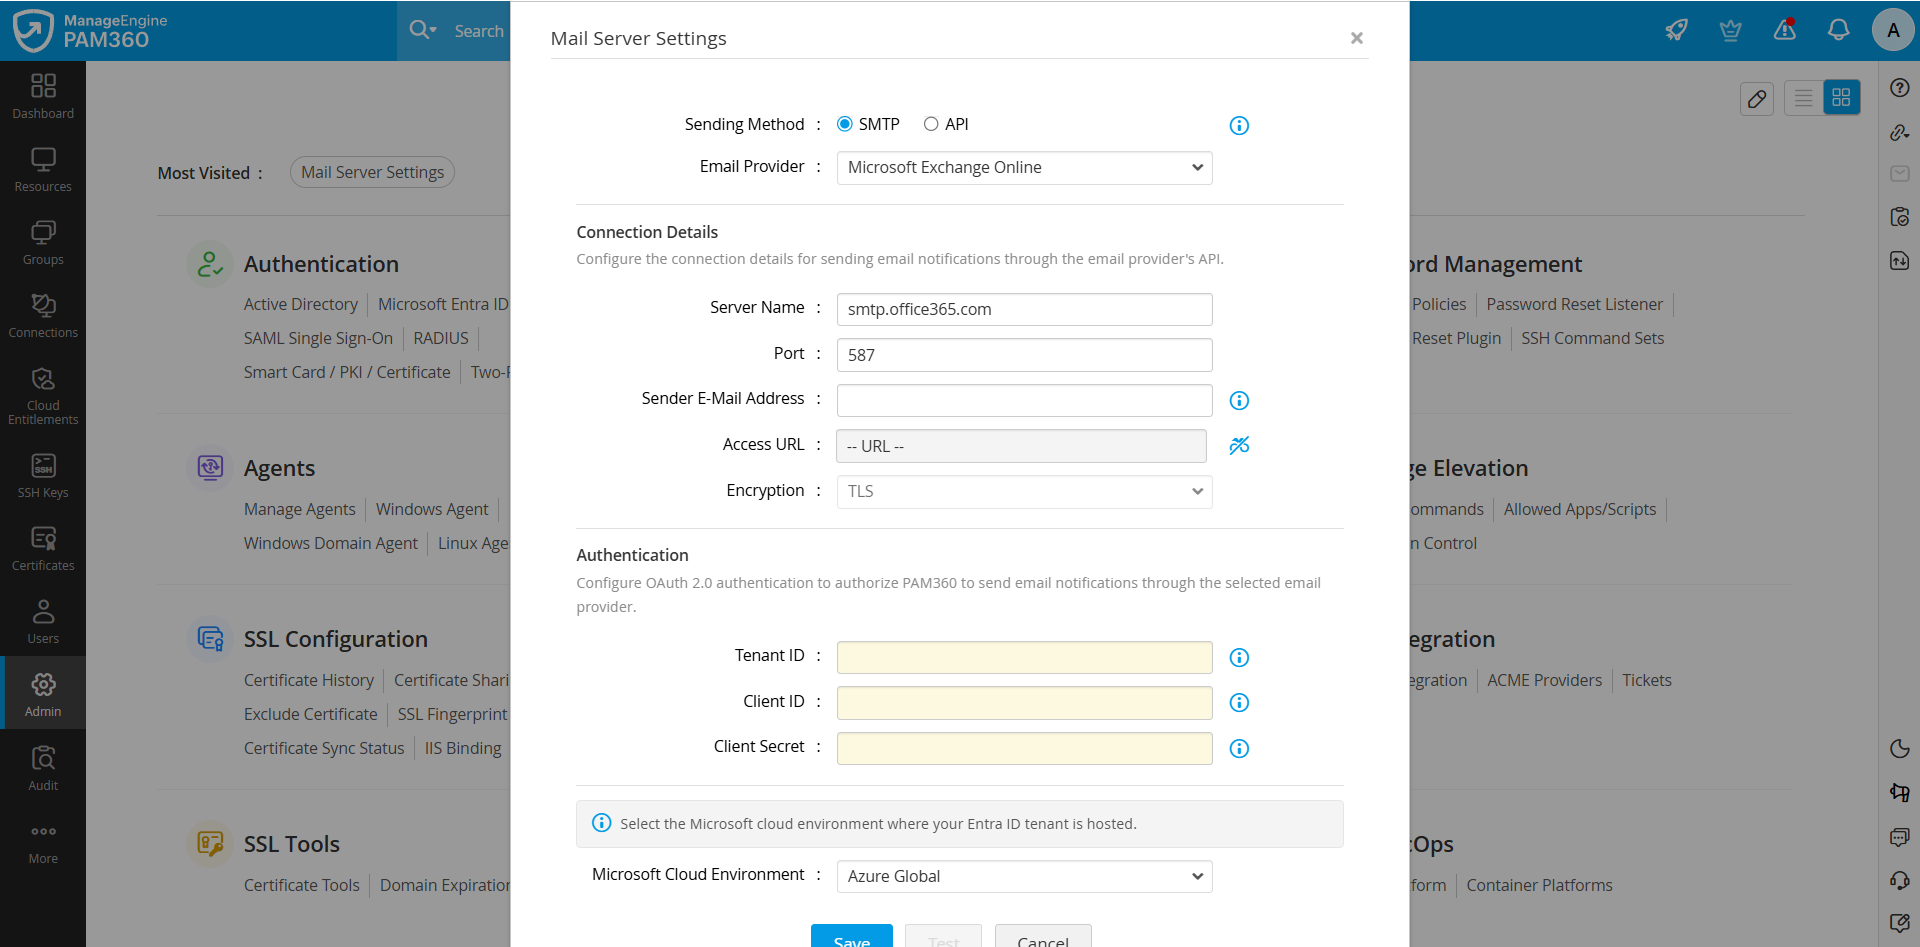Click the Access URL field

(x=1021, y=446)
